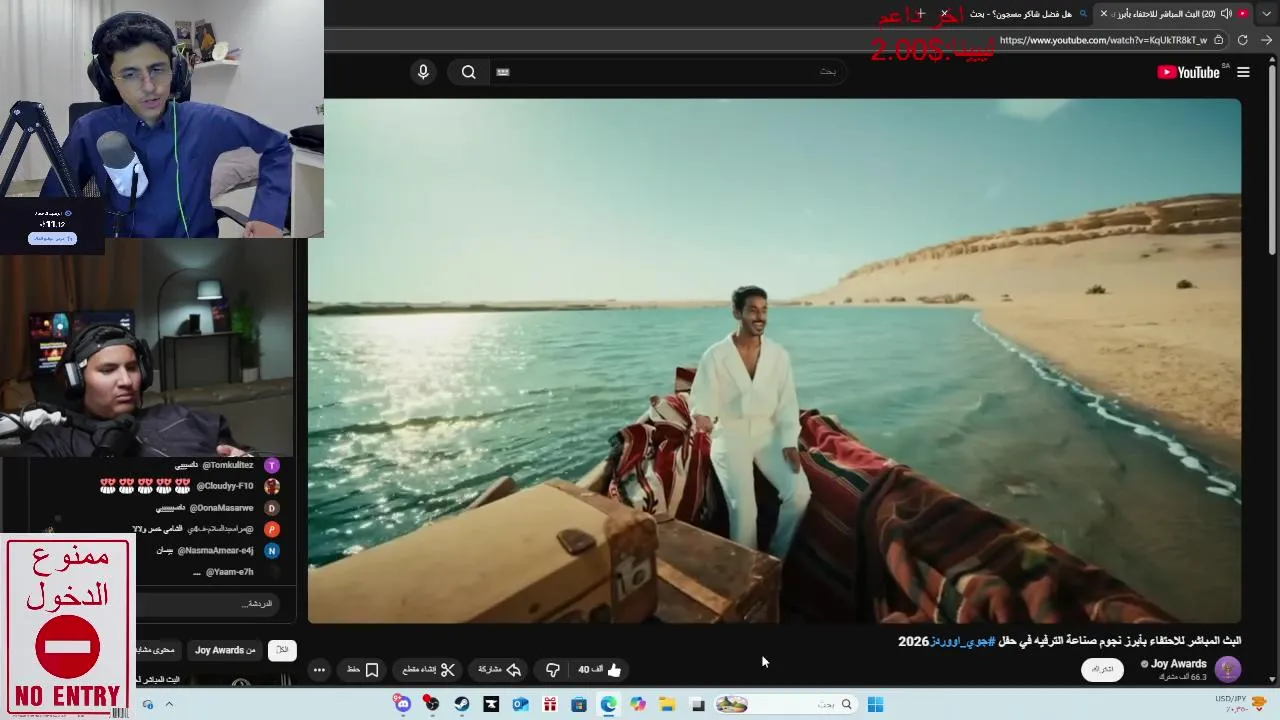
Task: Reload the page with refresh icon
Action: (x=1243, y=40)
